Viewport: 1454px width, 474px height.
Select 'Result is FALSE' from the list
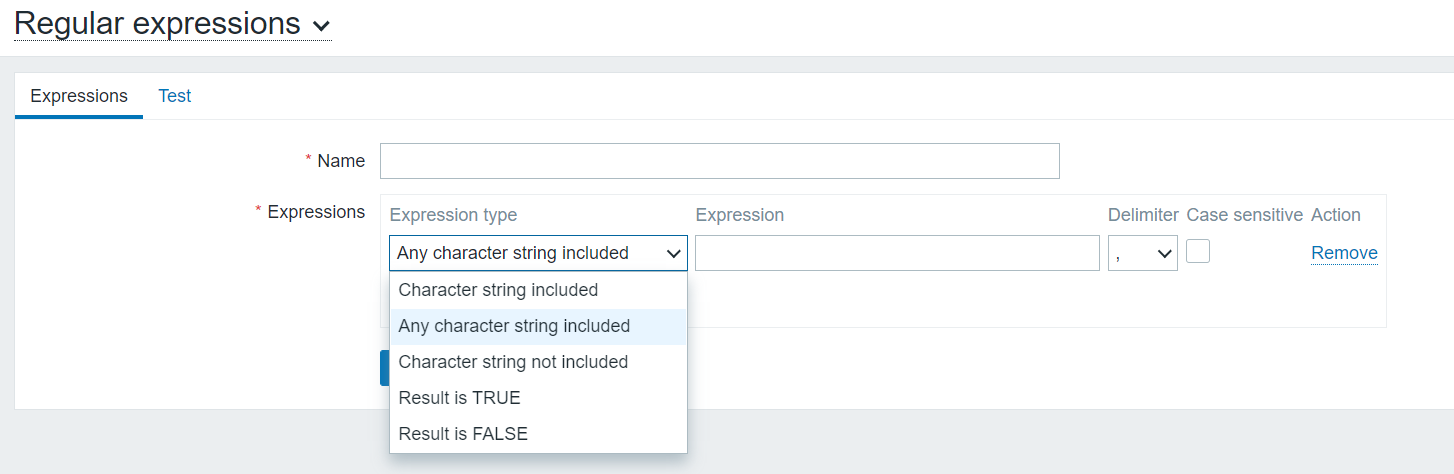pos(463,434)
